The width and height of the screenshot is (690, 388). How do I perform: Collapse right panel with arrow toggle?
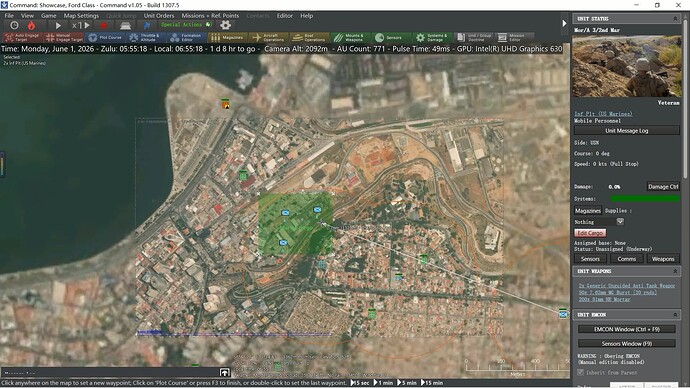tap(564, 23)
